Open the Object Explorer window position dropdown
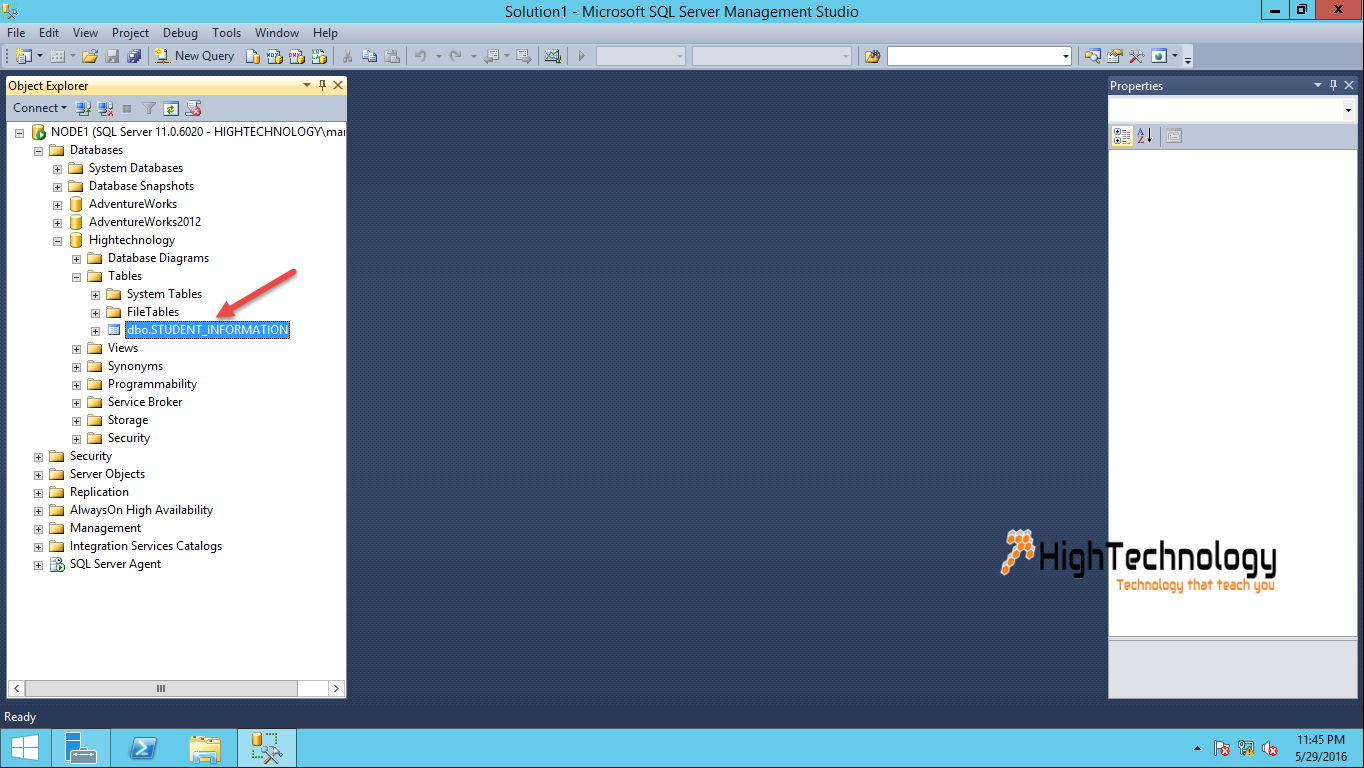This screenshot has width=1364, height=768. [307, 86]
